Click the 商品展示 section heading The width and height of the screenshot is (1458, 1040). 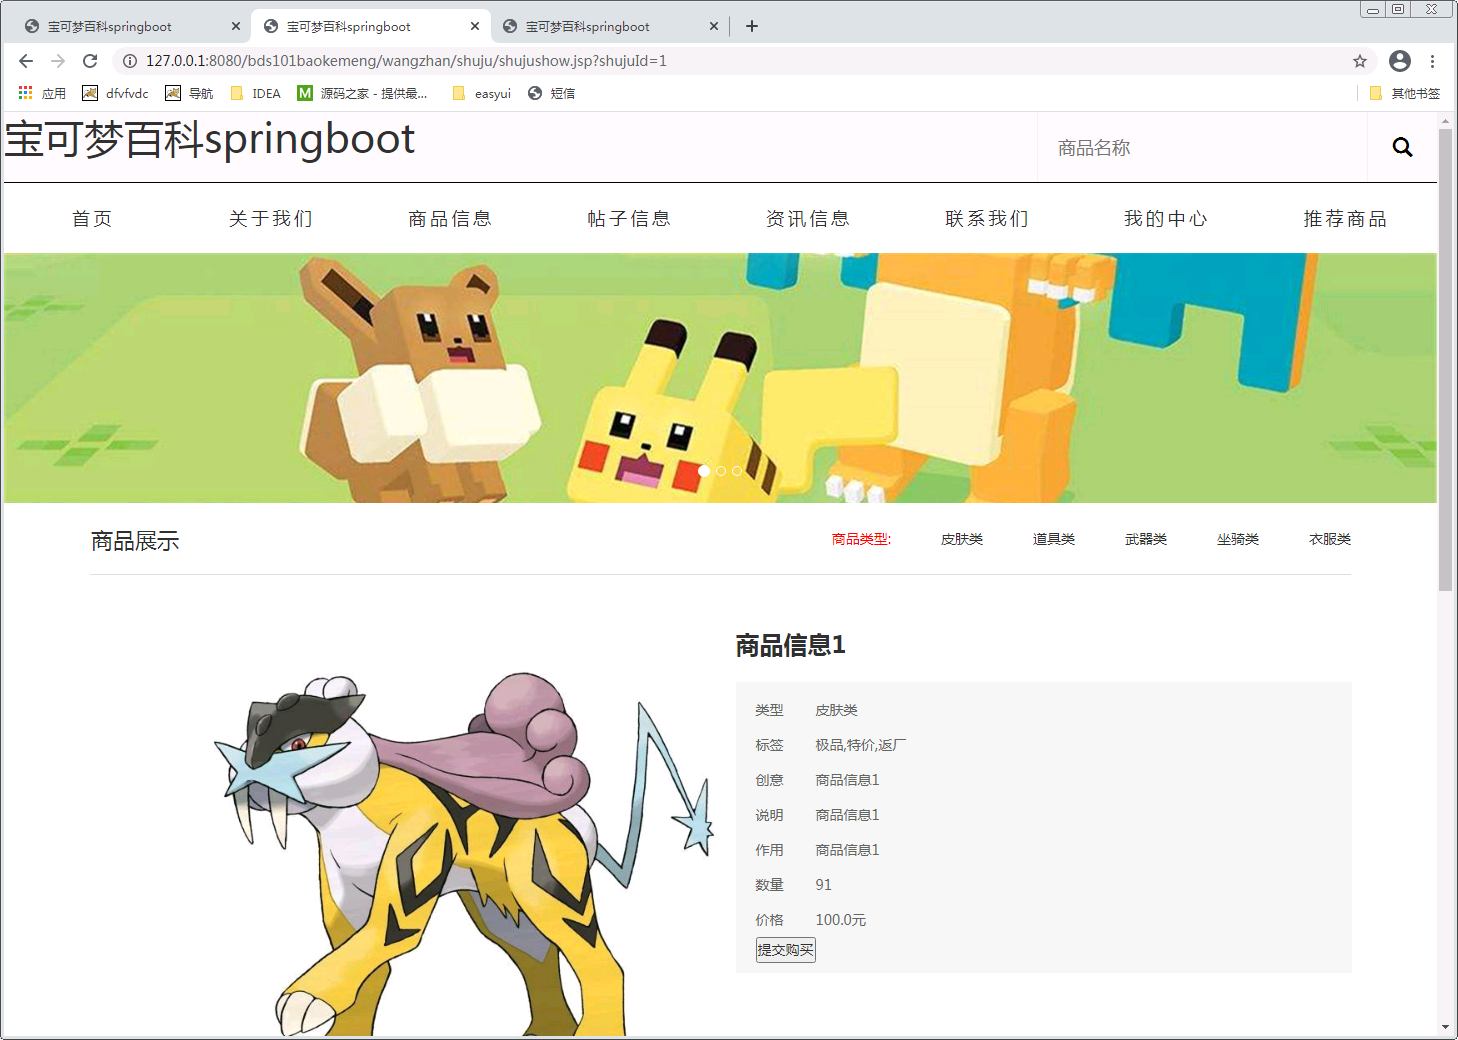tap(135, 541)
